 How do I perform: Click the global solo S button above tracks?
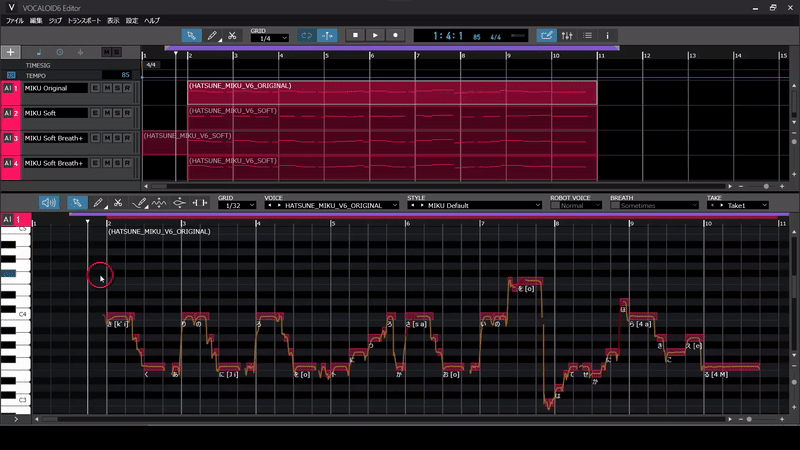click(117, 52)
